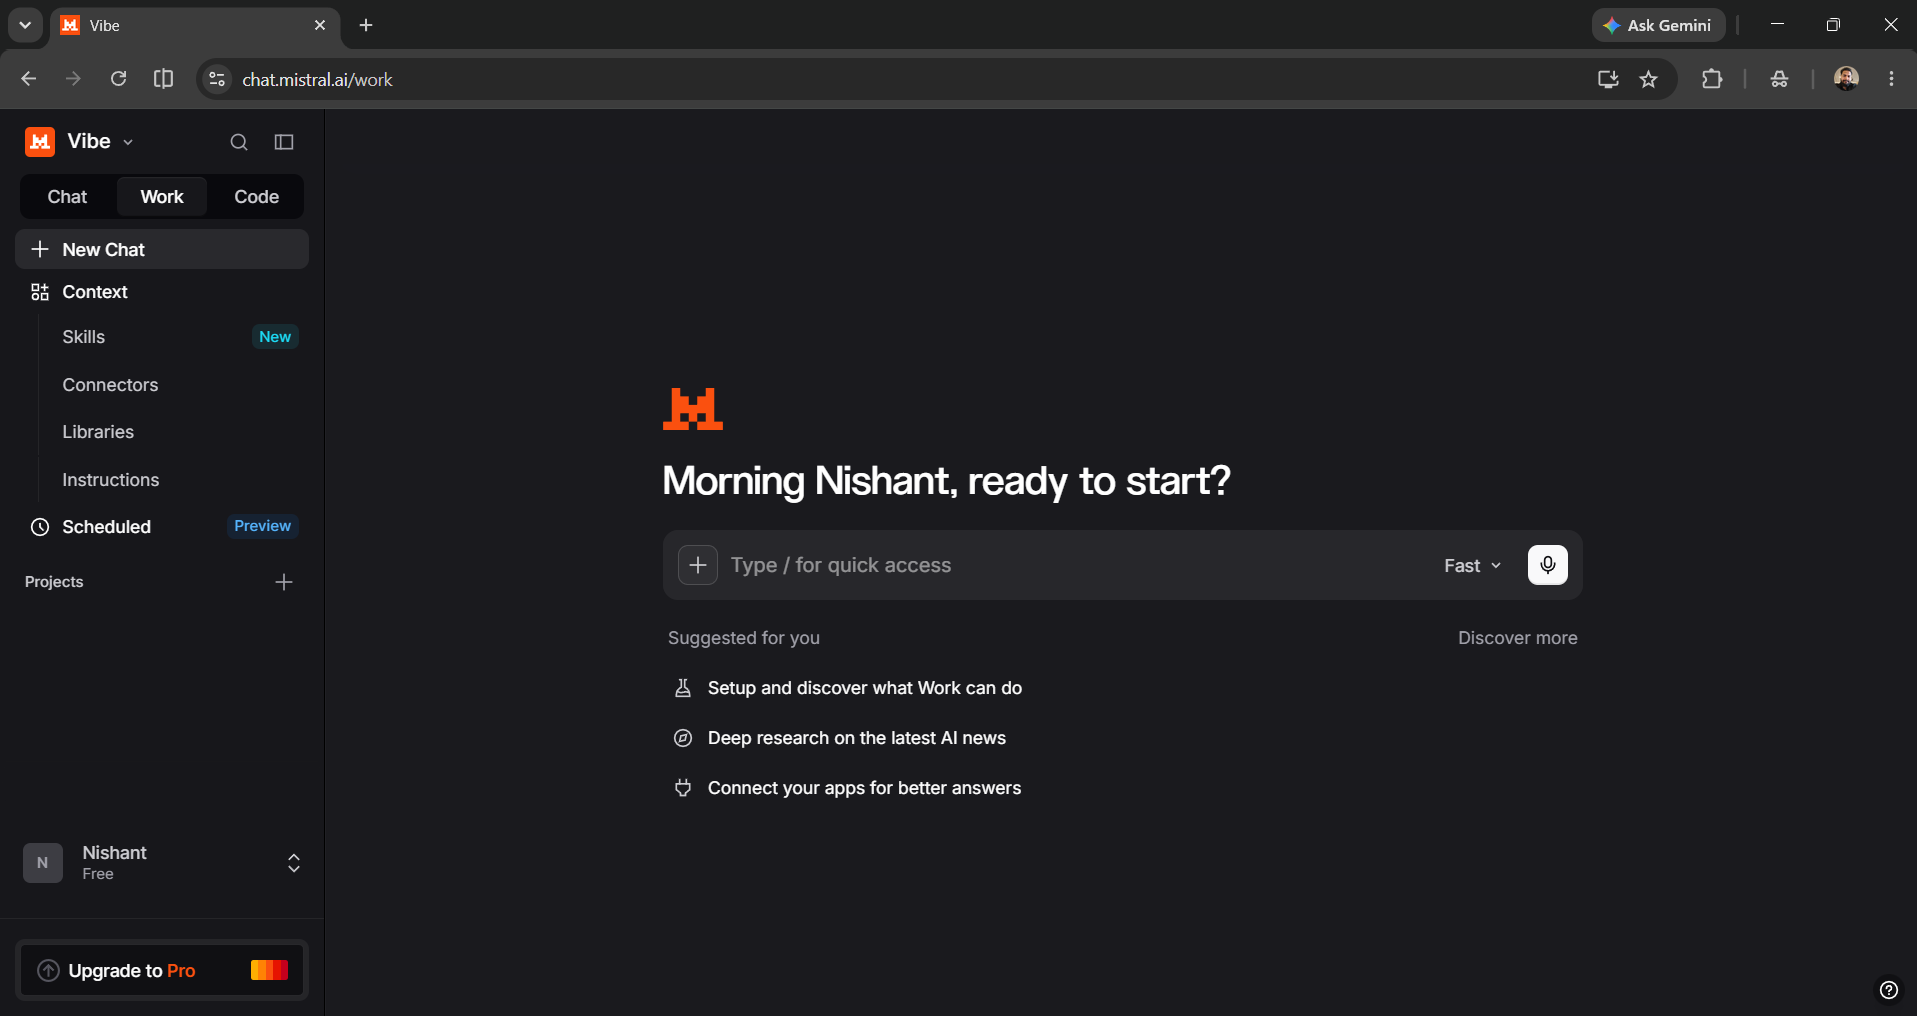The height and width of the screenshot is (1016, 1917).
Task: Open the help question mark icon
Action: point(1888,990)
